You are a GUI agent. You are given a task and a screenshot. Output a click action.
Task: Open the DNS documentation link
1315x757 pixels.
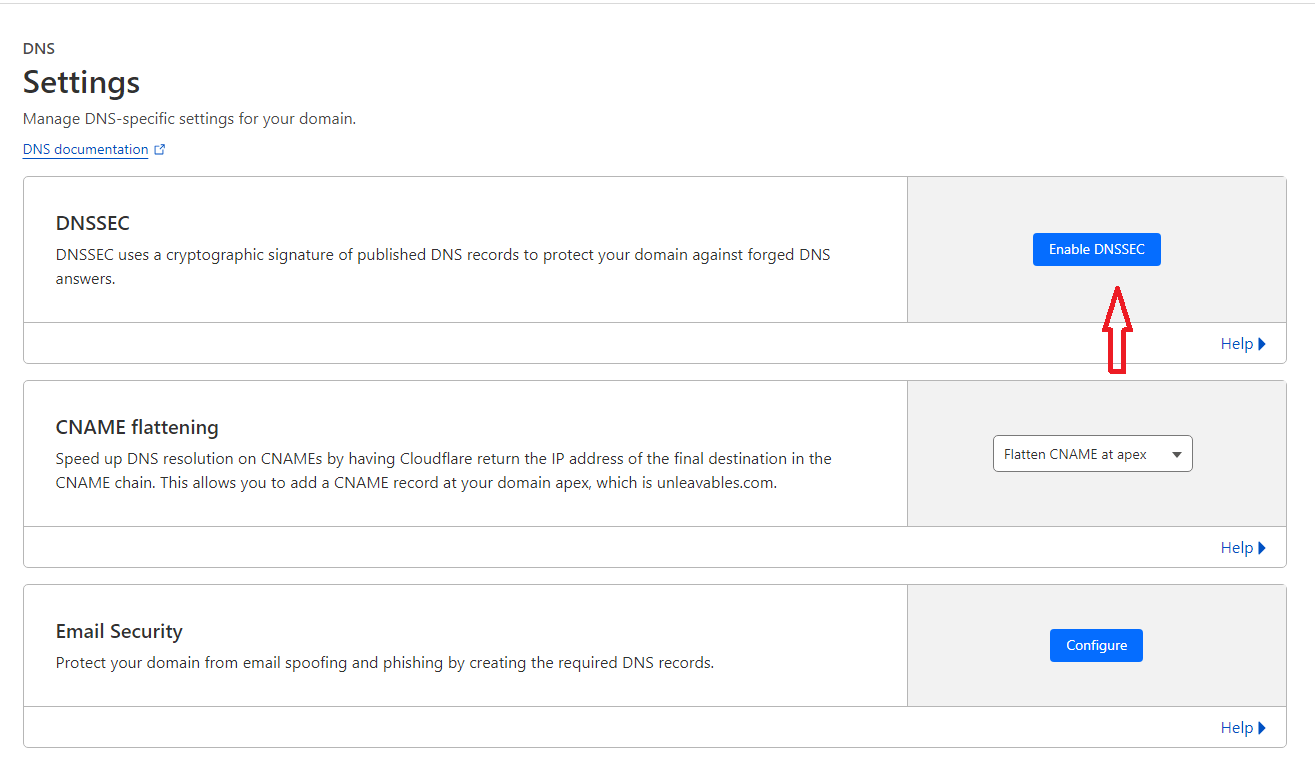85,149
